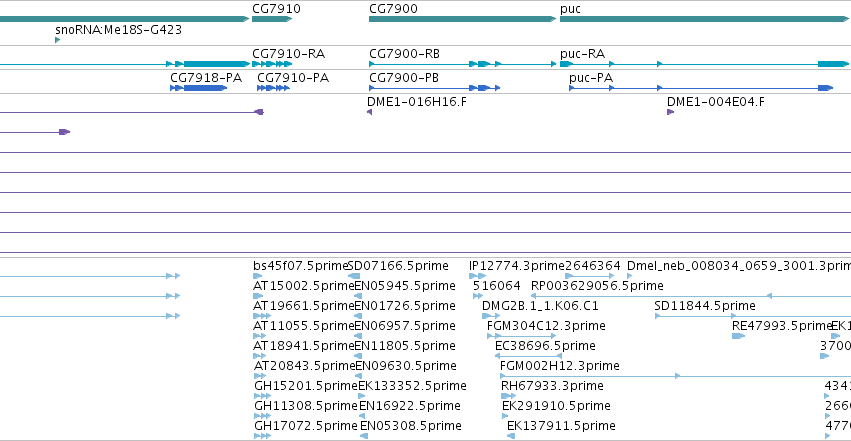Click the EN09630.5prime EST label
Screen dimensions: 851x441
tap(405, 366)
